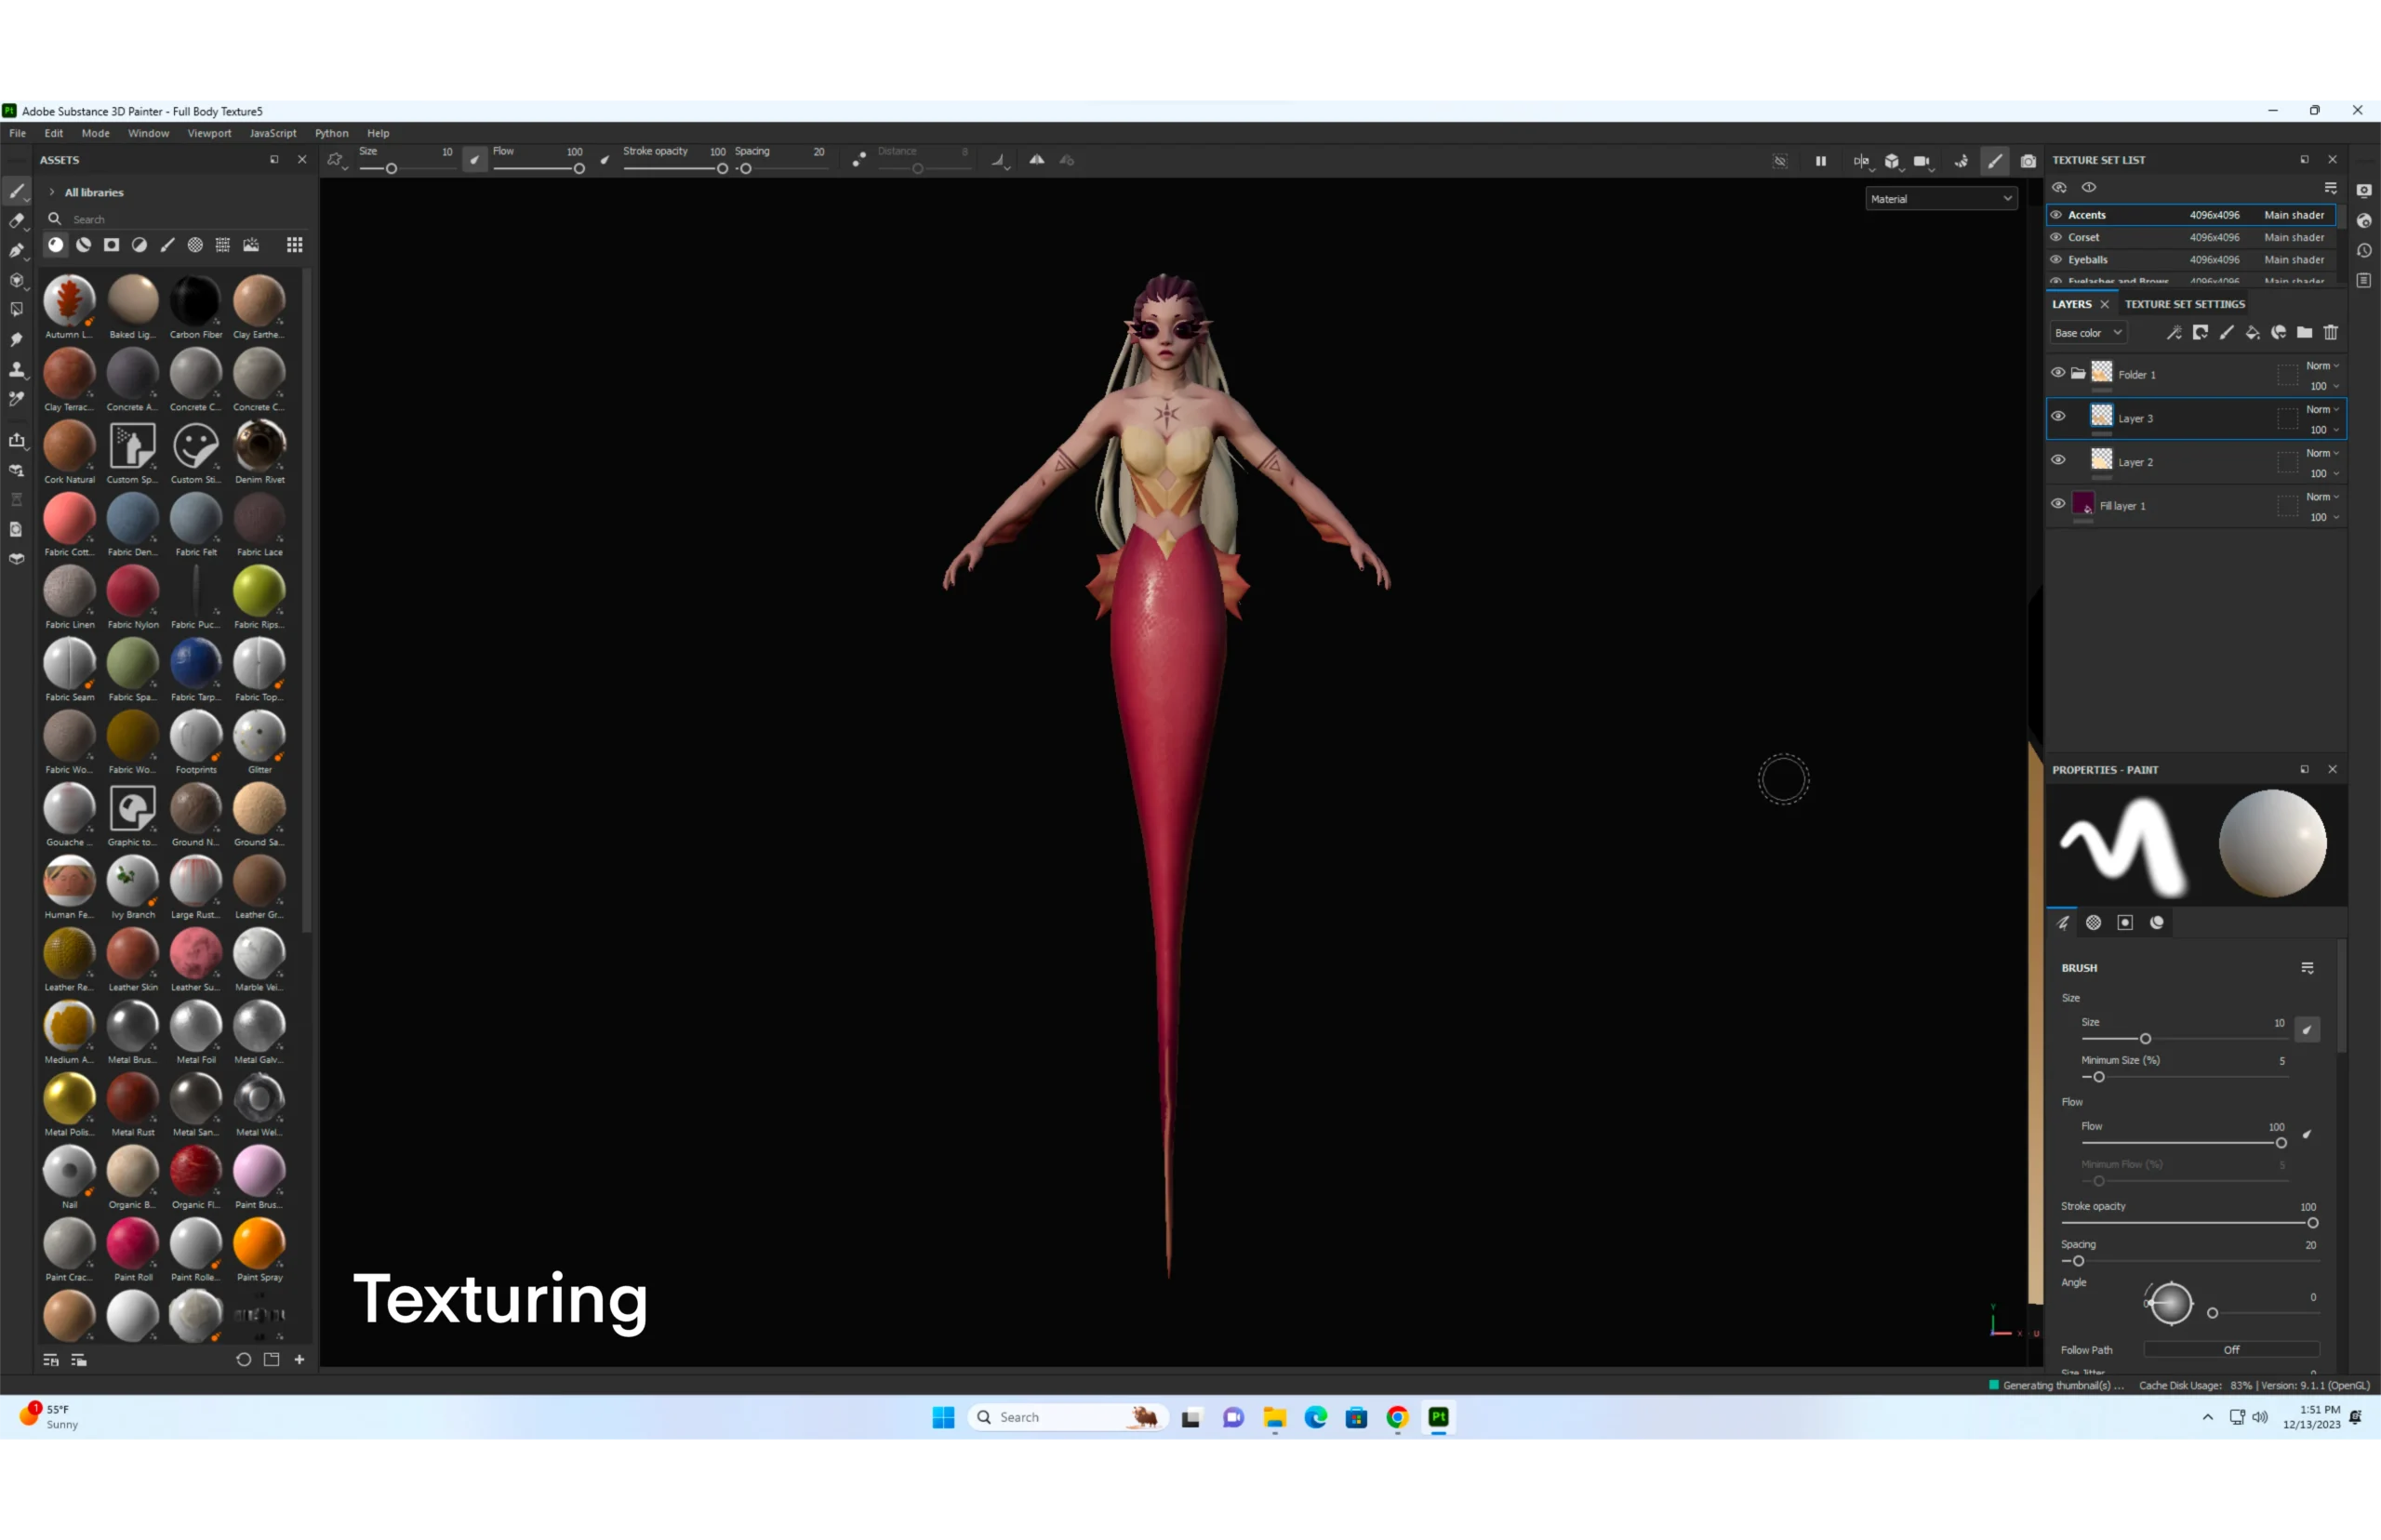Screen dimensions: 2381x1540
Task: Select Fill layer 1 in layers
Action: click(x=2196, y=505)
